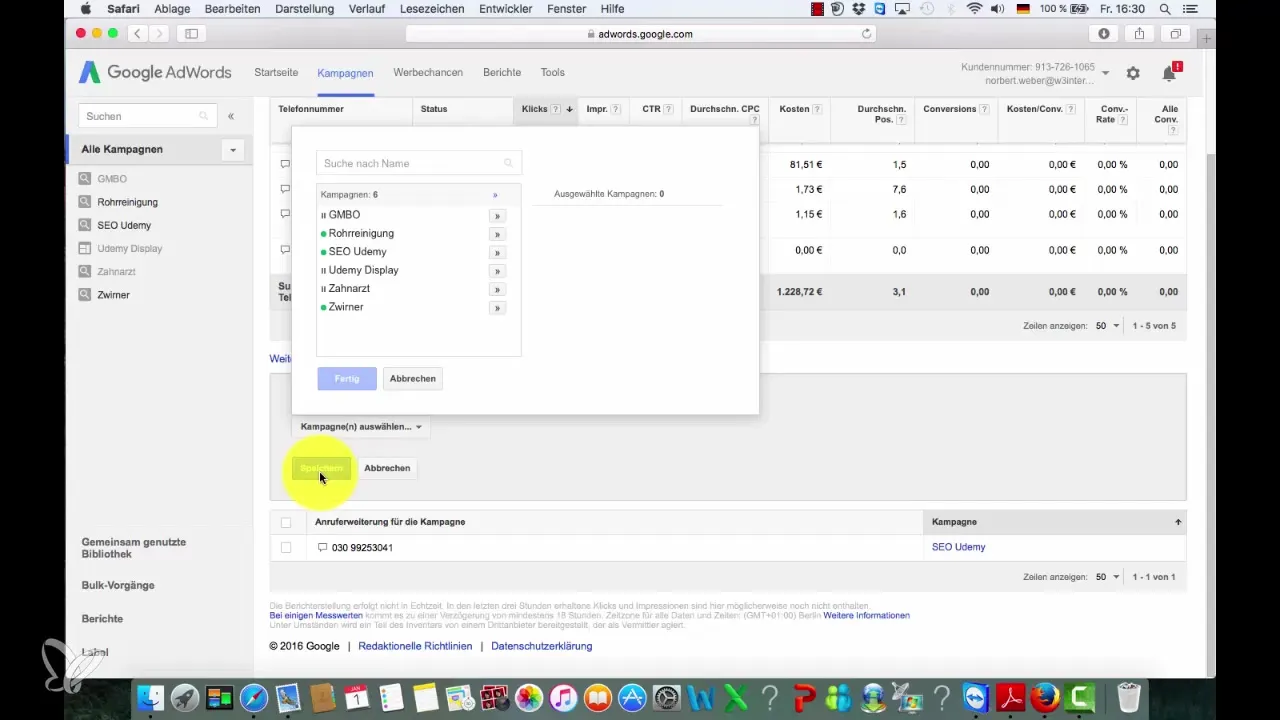Tick the select-all checkbox in Anruferweiterung header
The image size is (1280, 720).
click(286, 522)
